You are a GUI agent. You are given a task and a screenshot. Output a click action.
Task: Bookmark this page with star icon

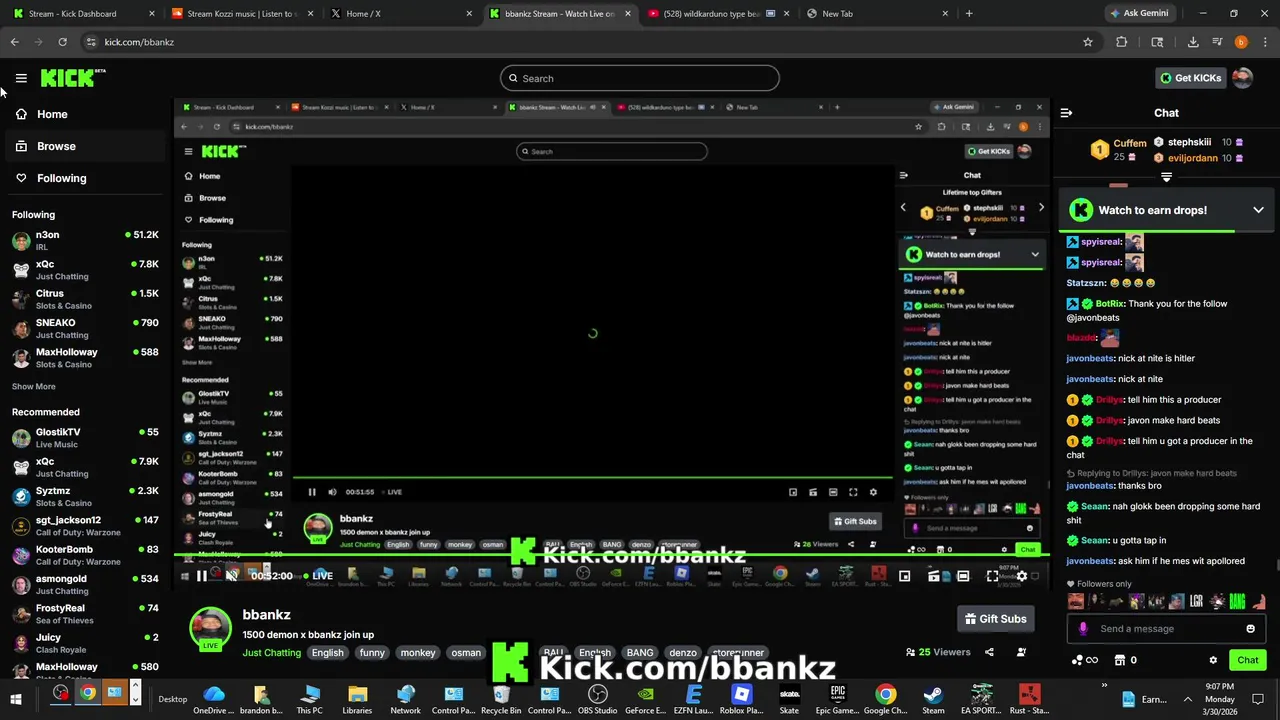pos(1088,42)
